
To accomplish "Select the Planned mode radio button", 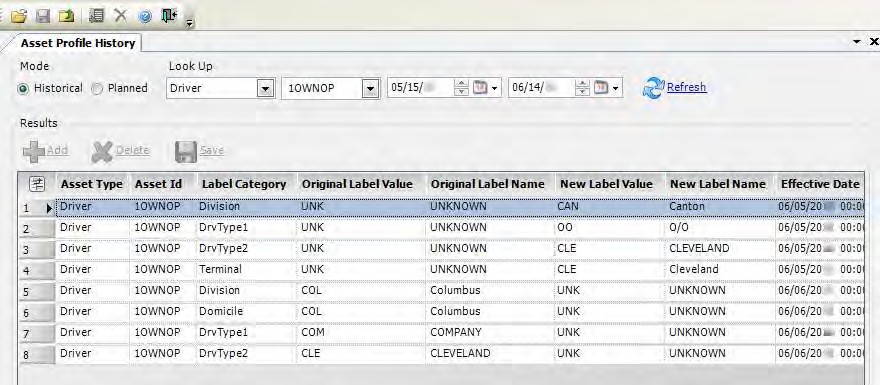I will pyautogui.click(x=97, y=89).
